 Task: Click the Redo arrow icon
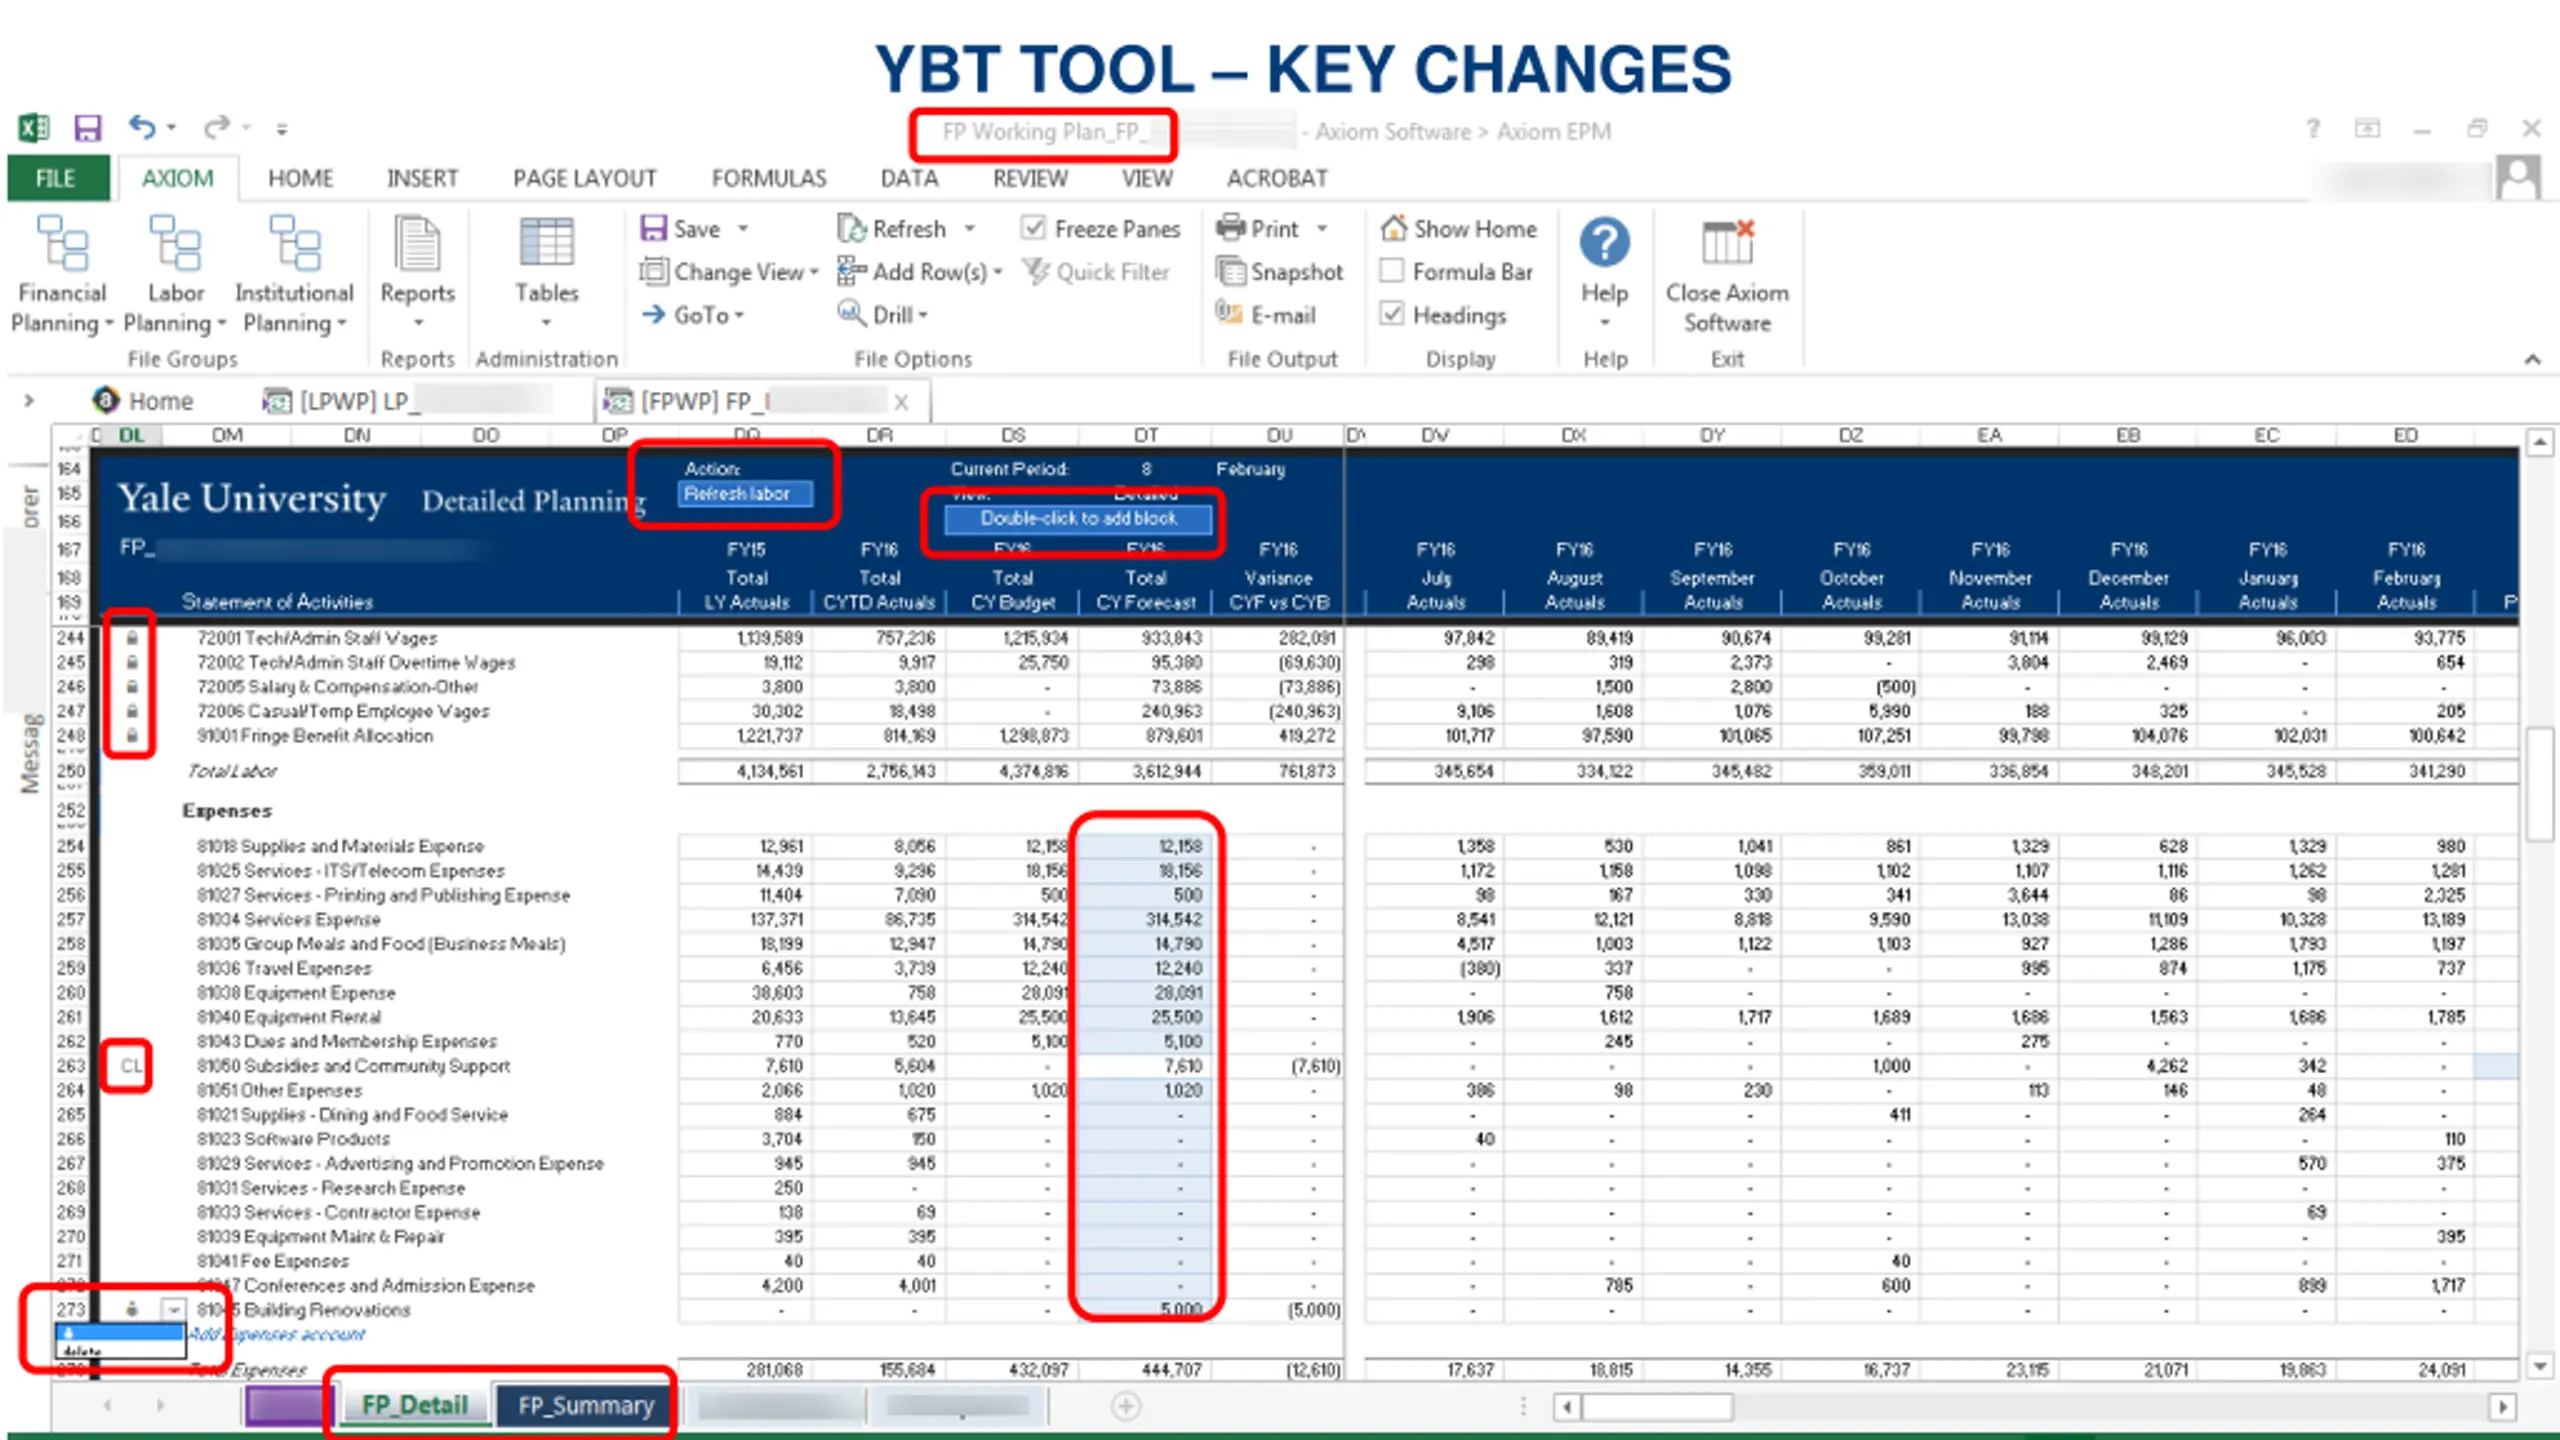point(216,127)
